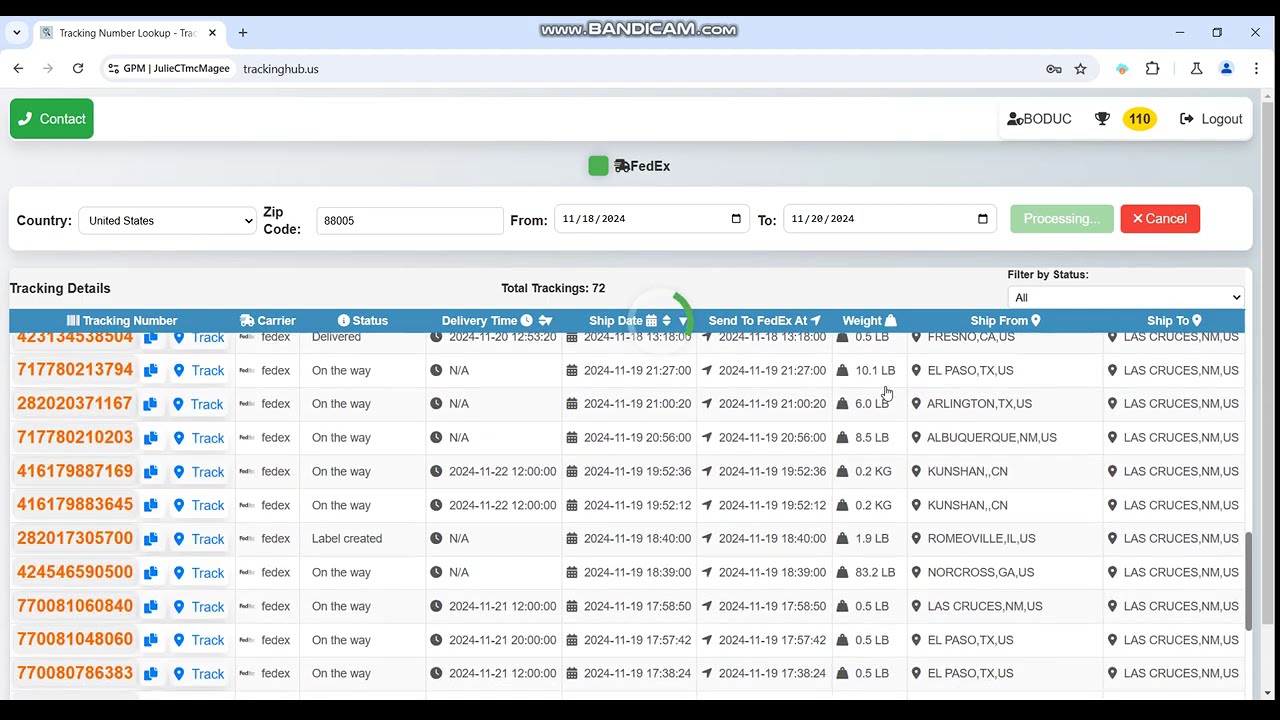
Task: Track shipment 770081060840
Action: coord(199,606)
